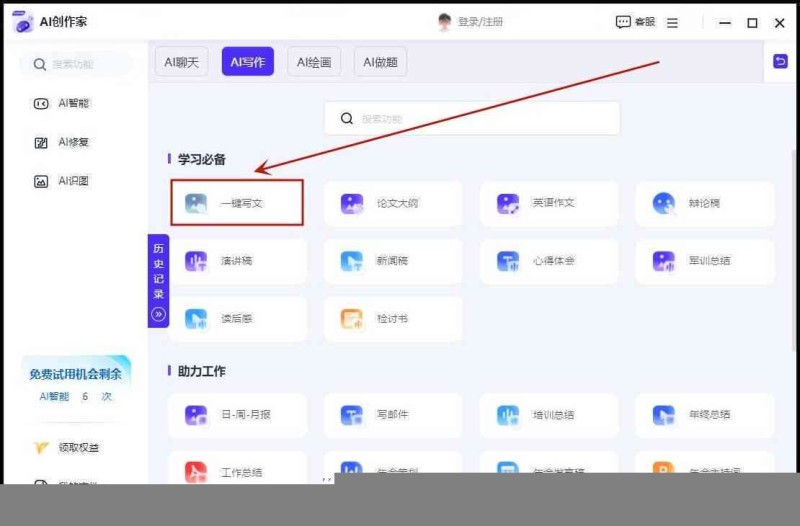Switch to the AI聊天 tab
This screenshot has width=800, height=526.
coord(181,62)
